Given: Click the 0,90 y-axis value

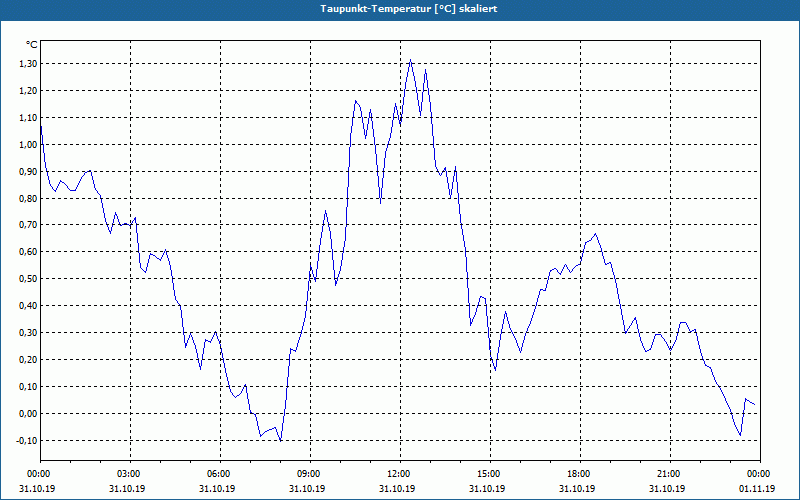Looking at the screenshot, I should [x=28, y=172].
